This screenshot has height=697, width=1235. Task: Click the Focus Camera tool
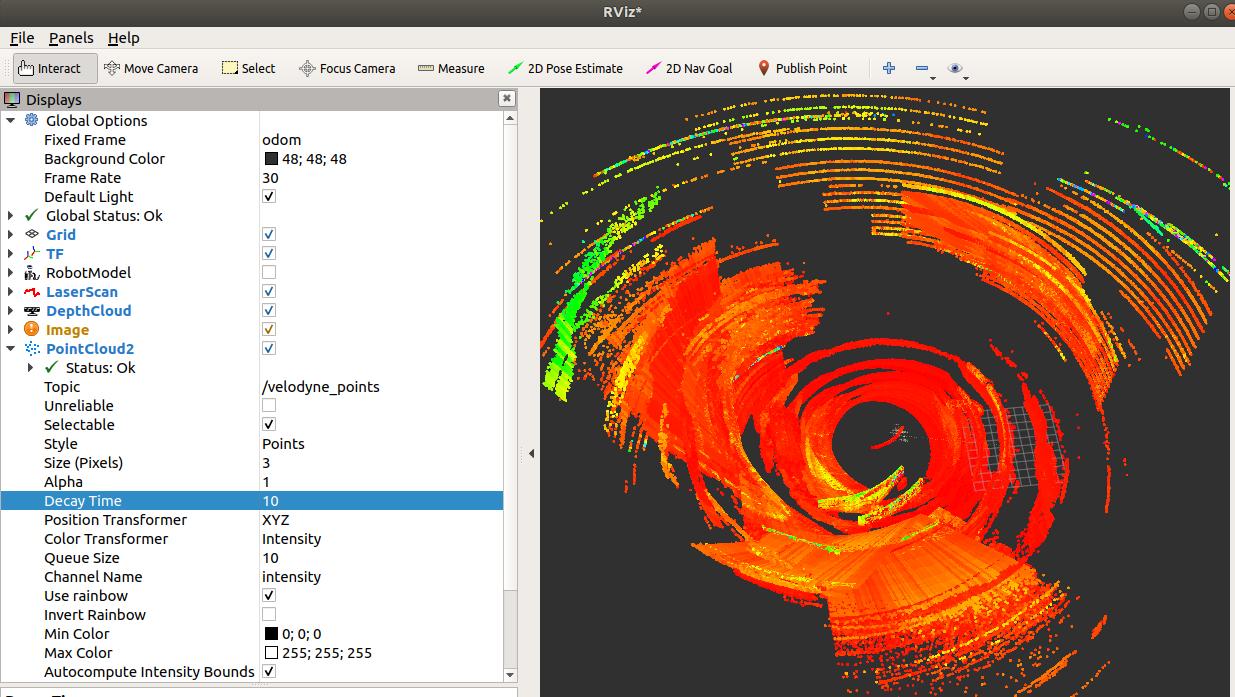pos(347,68)
